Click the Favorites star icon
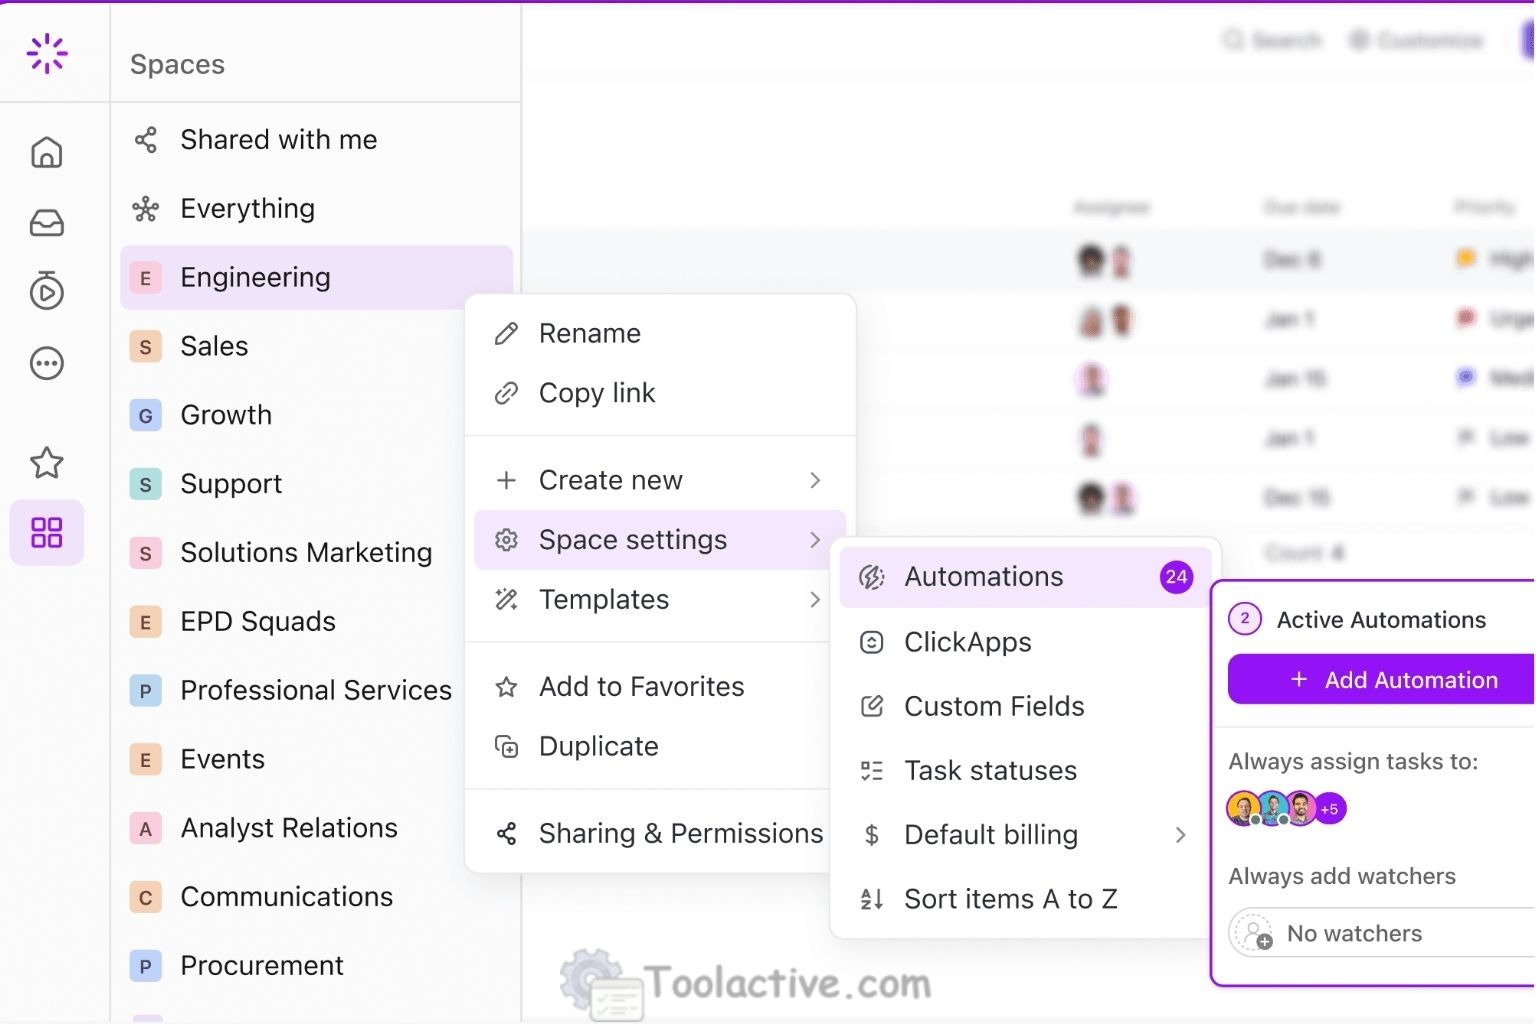 pos(46,462)
